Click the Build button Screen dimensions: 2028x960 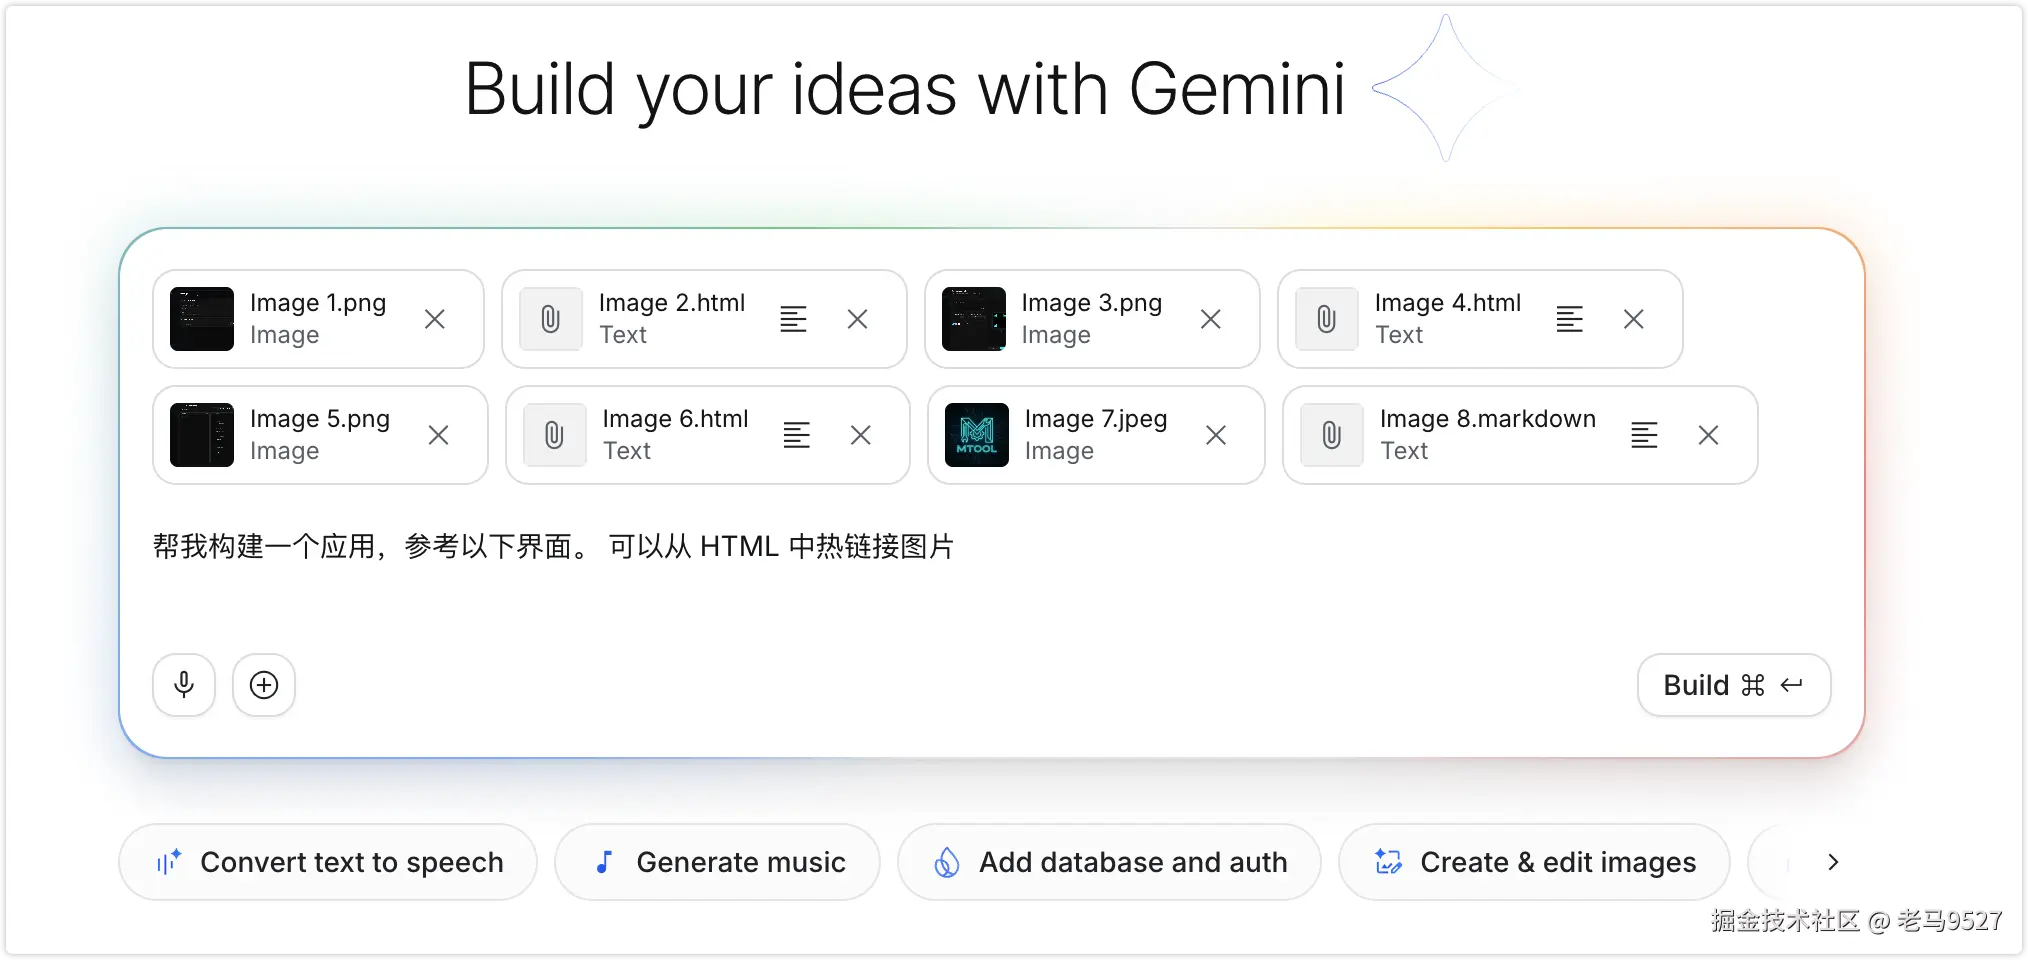click(x=1734, y=685)
